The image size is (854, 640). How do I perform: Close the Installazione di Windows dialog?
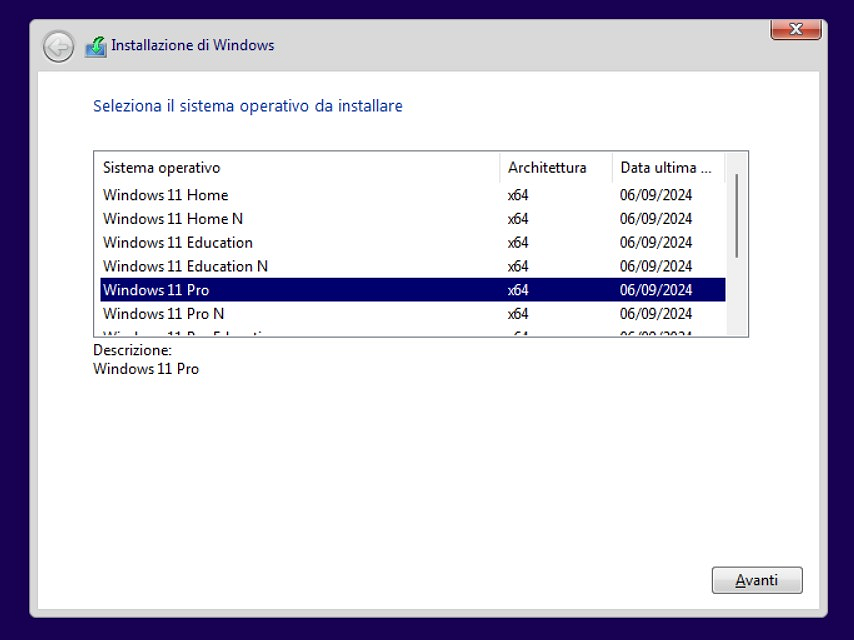[x=796, y=29]
